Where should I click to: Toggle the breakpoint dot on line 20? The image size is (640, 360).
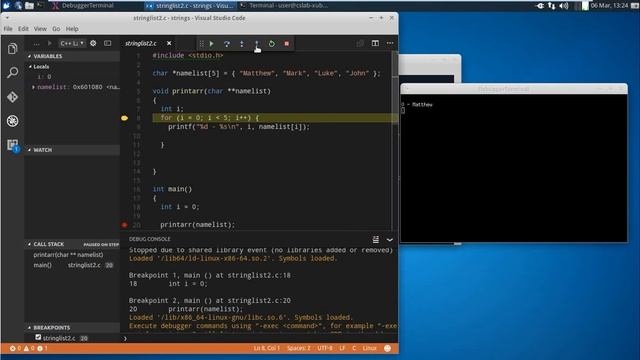pyautogui.click(x=124, y=225)
